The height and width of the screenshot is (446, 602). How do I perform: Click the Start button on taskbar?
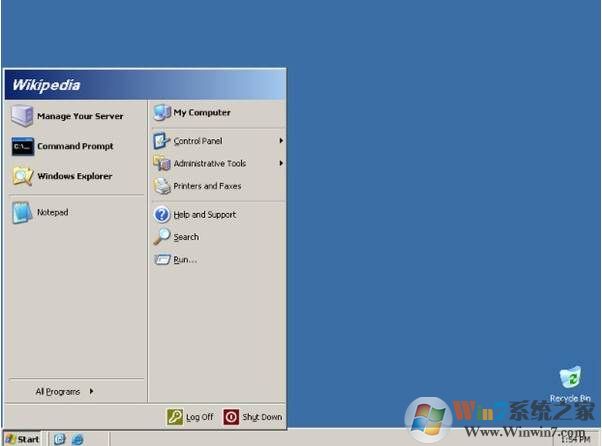click(x=22, y=439)
